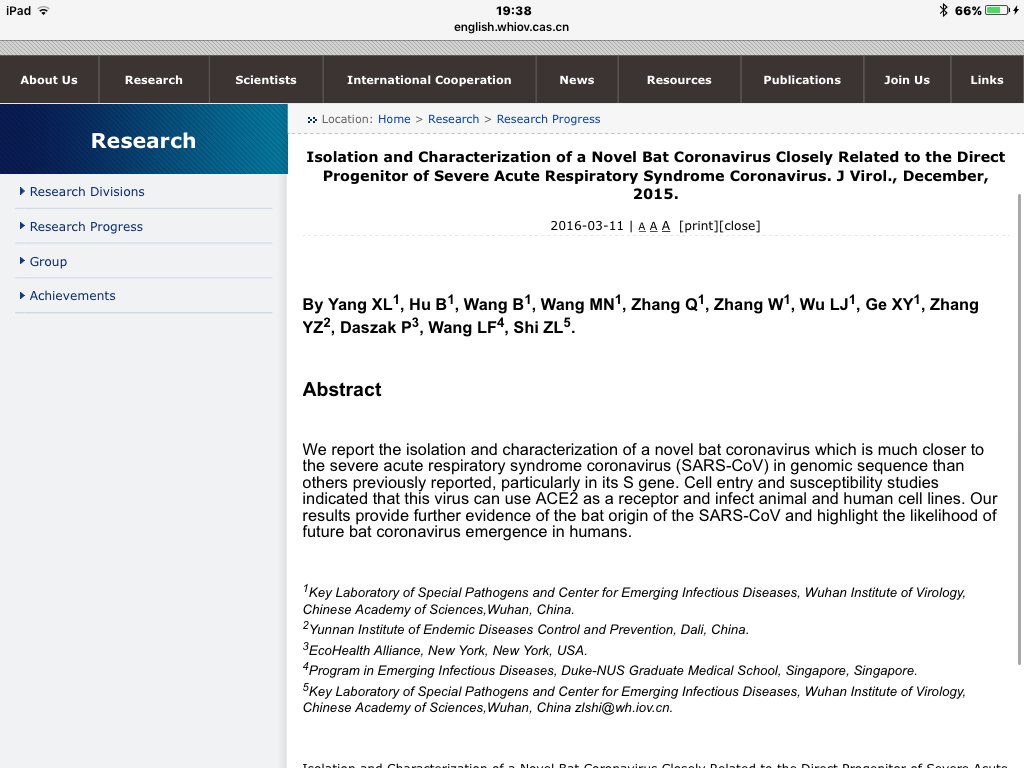The height and width of the screenshot is (768, 1024).
Task: Click the breadcrumb location dots icon
Action: pos(312,120)
